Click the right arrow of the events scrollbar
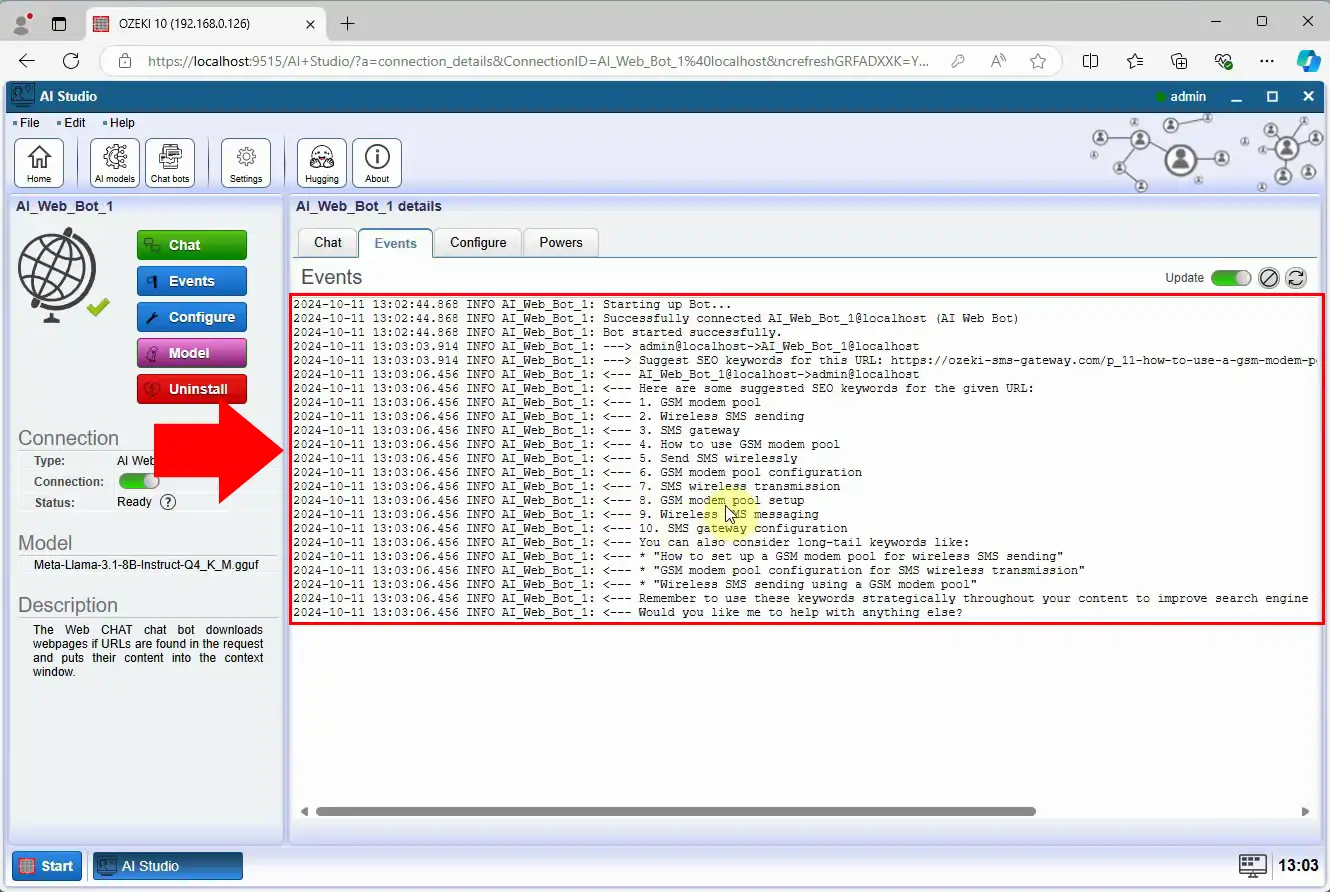The image size is (1330, 892). [x=1305, y=812]
